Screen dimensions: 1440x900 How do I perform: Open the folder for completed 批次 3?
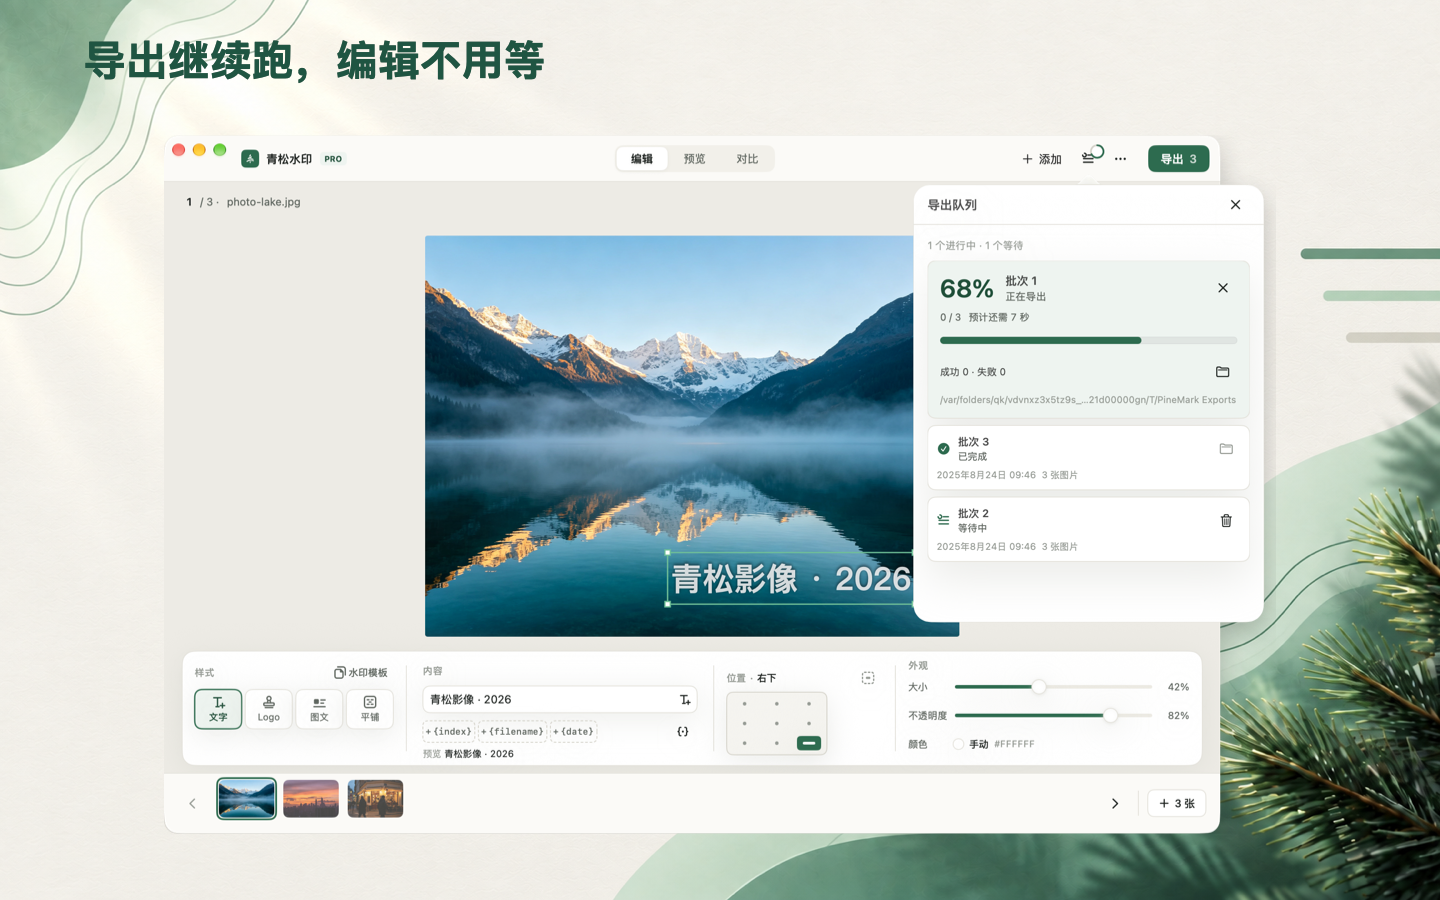1226,449
